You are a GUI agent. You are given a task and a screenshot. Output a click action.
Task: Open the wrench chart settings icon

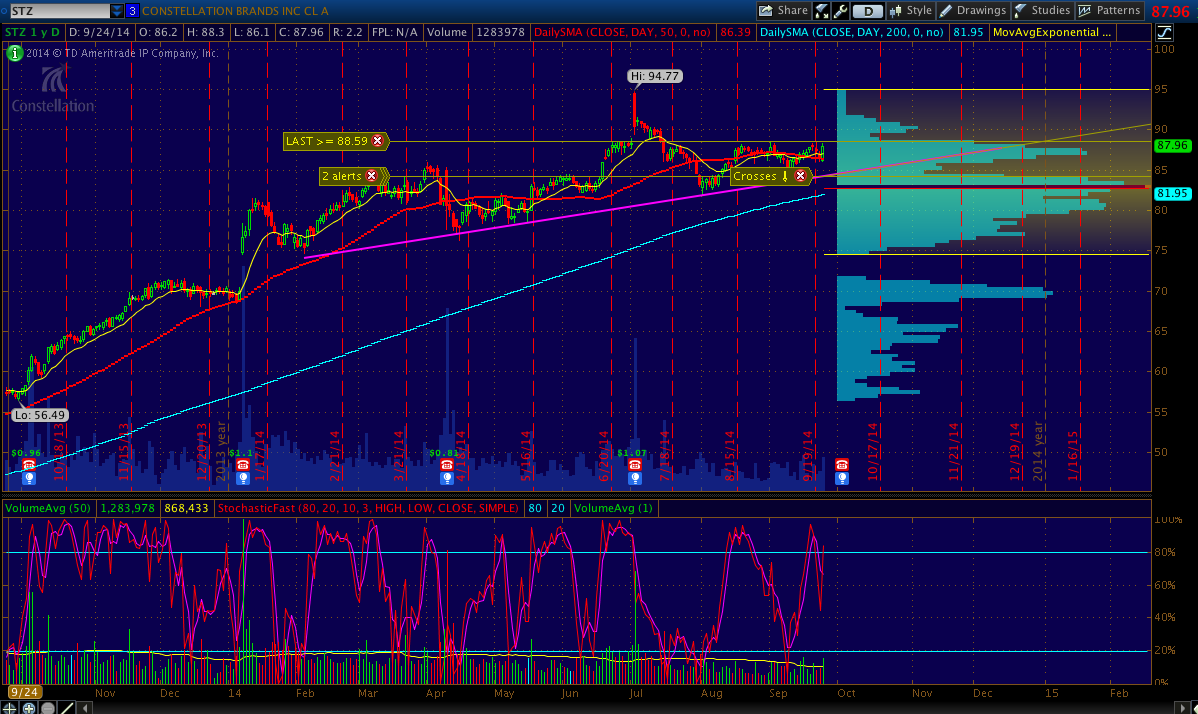[839, 11]
